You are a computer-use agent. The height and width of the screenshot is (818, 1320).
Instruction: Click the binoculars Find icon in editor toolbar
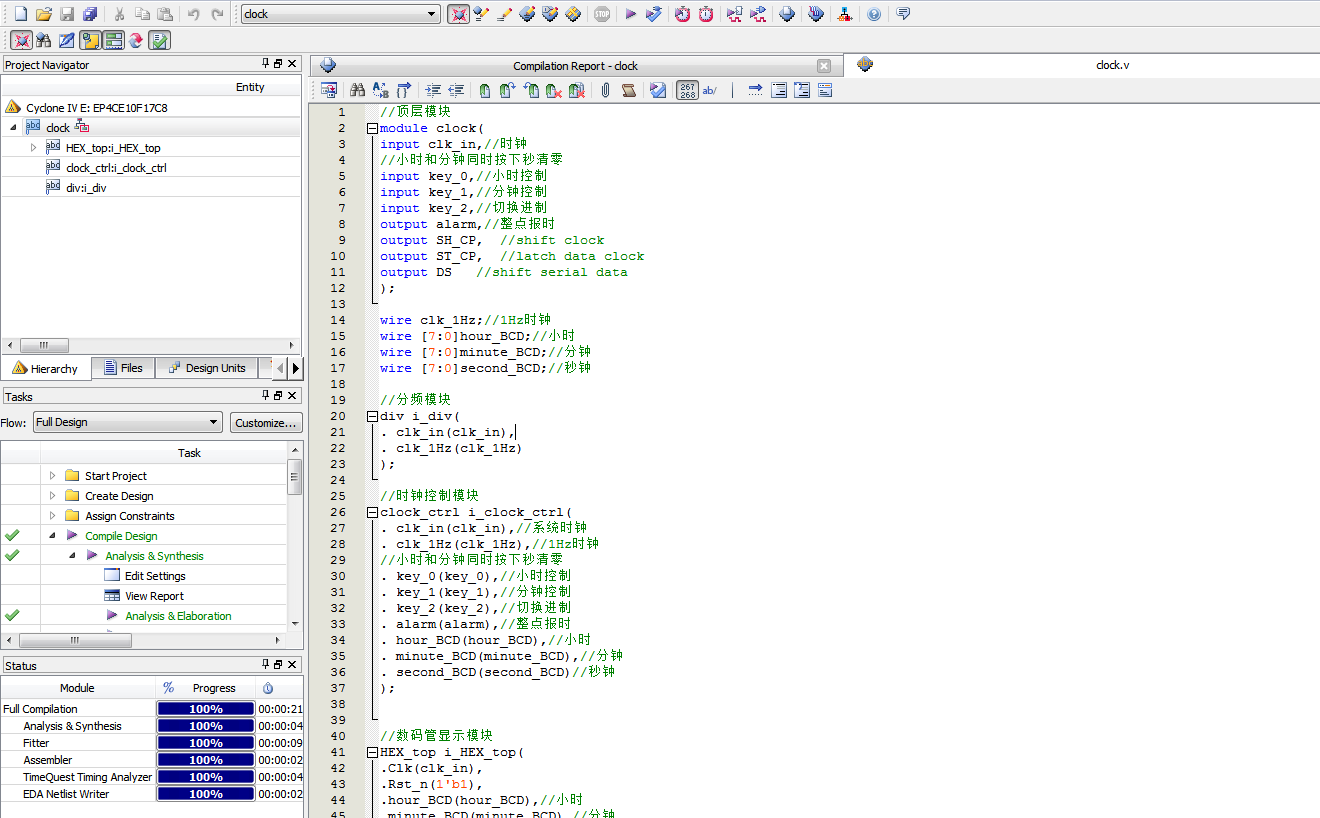click(x=357, y=90)
